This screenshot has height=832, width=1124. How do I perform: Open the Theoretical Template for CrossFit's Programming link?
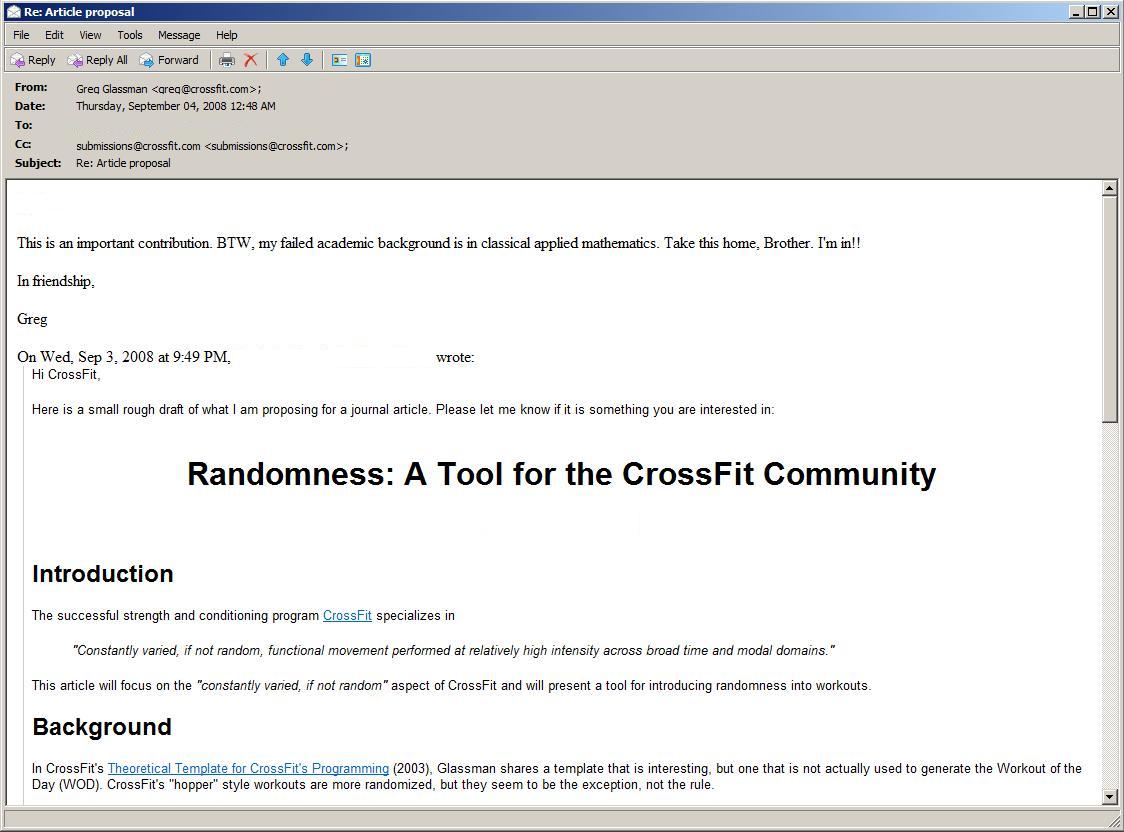(x=248, y=768)
